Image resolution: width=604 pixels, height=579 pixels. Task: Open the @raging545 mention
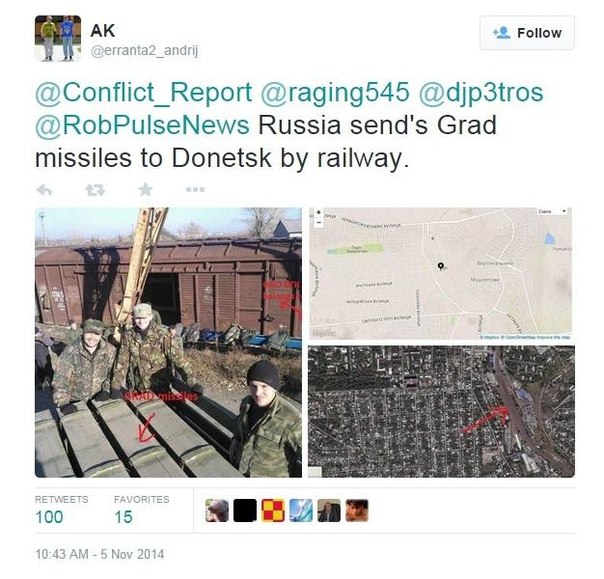[335, 93]
